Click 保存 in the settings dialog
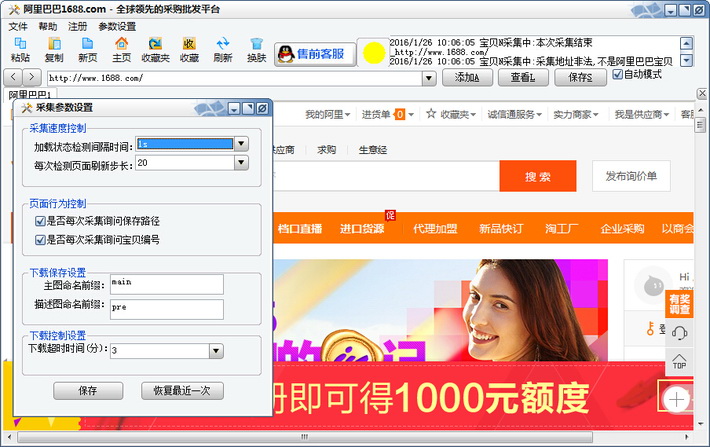Image resolution: width=710 pixels, height=447 pixels. 88,390
